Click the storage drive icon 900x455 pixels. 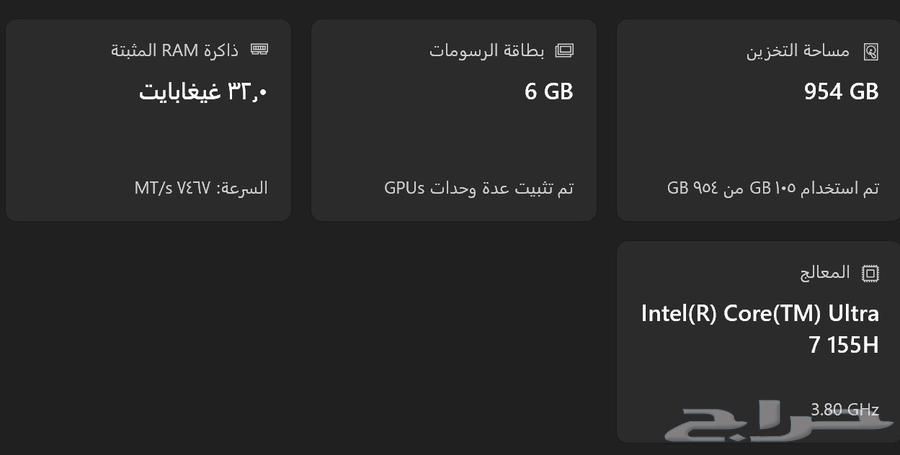871,50
